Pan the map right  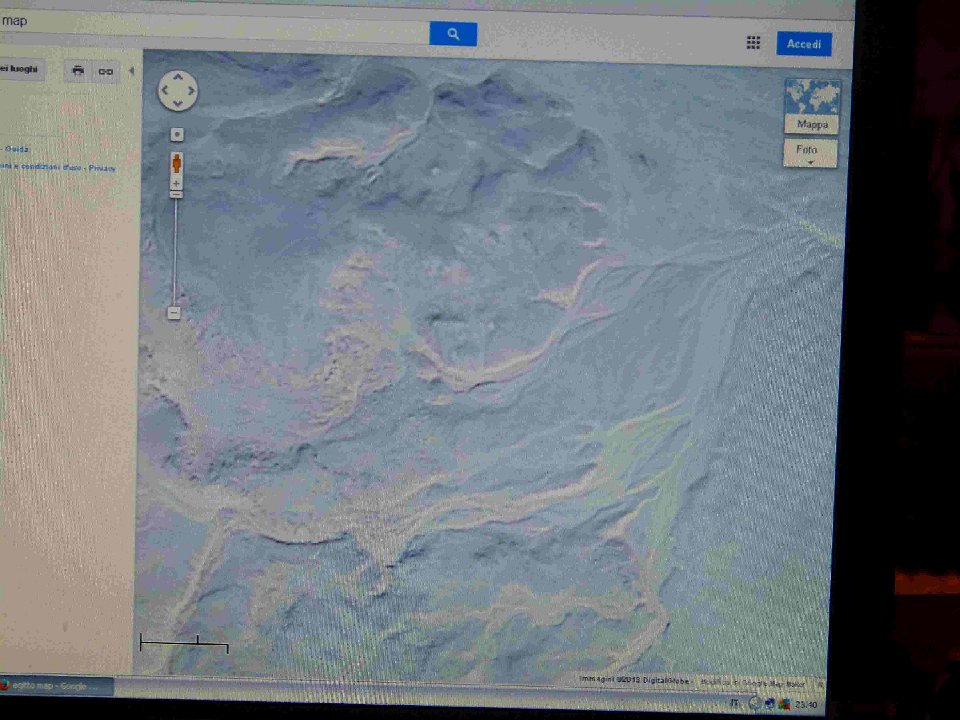click(191, 91)
